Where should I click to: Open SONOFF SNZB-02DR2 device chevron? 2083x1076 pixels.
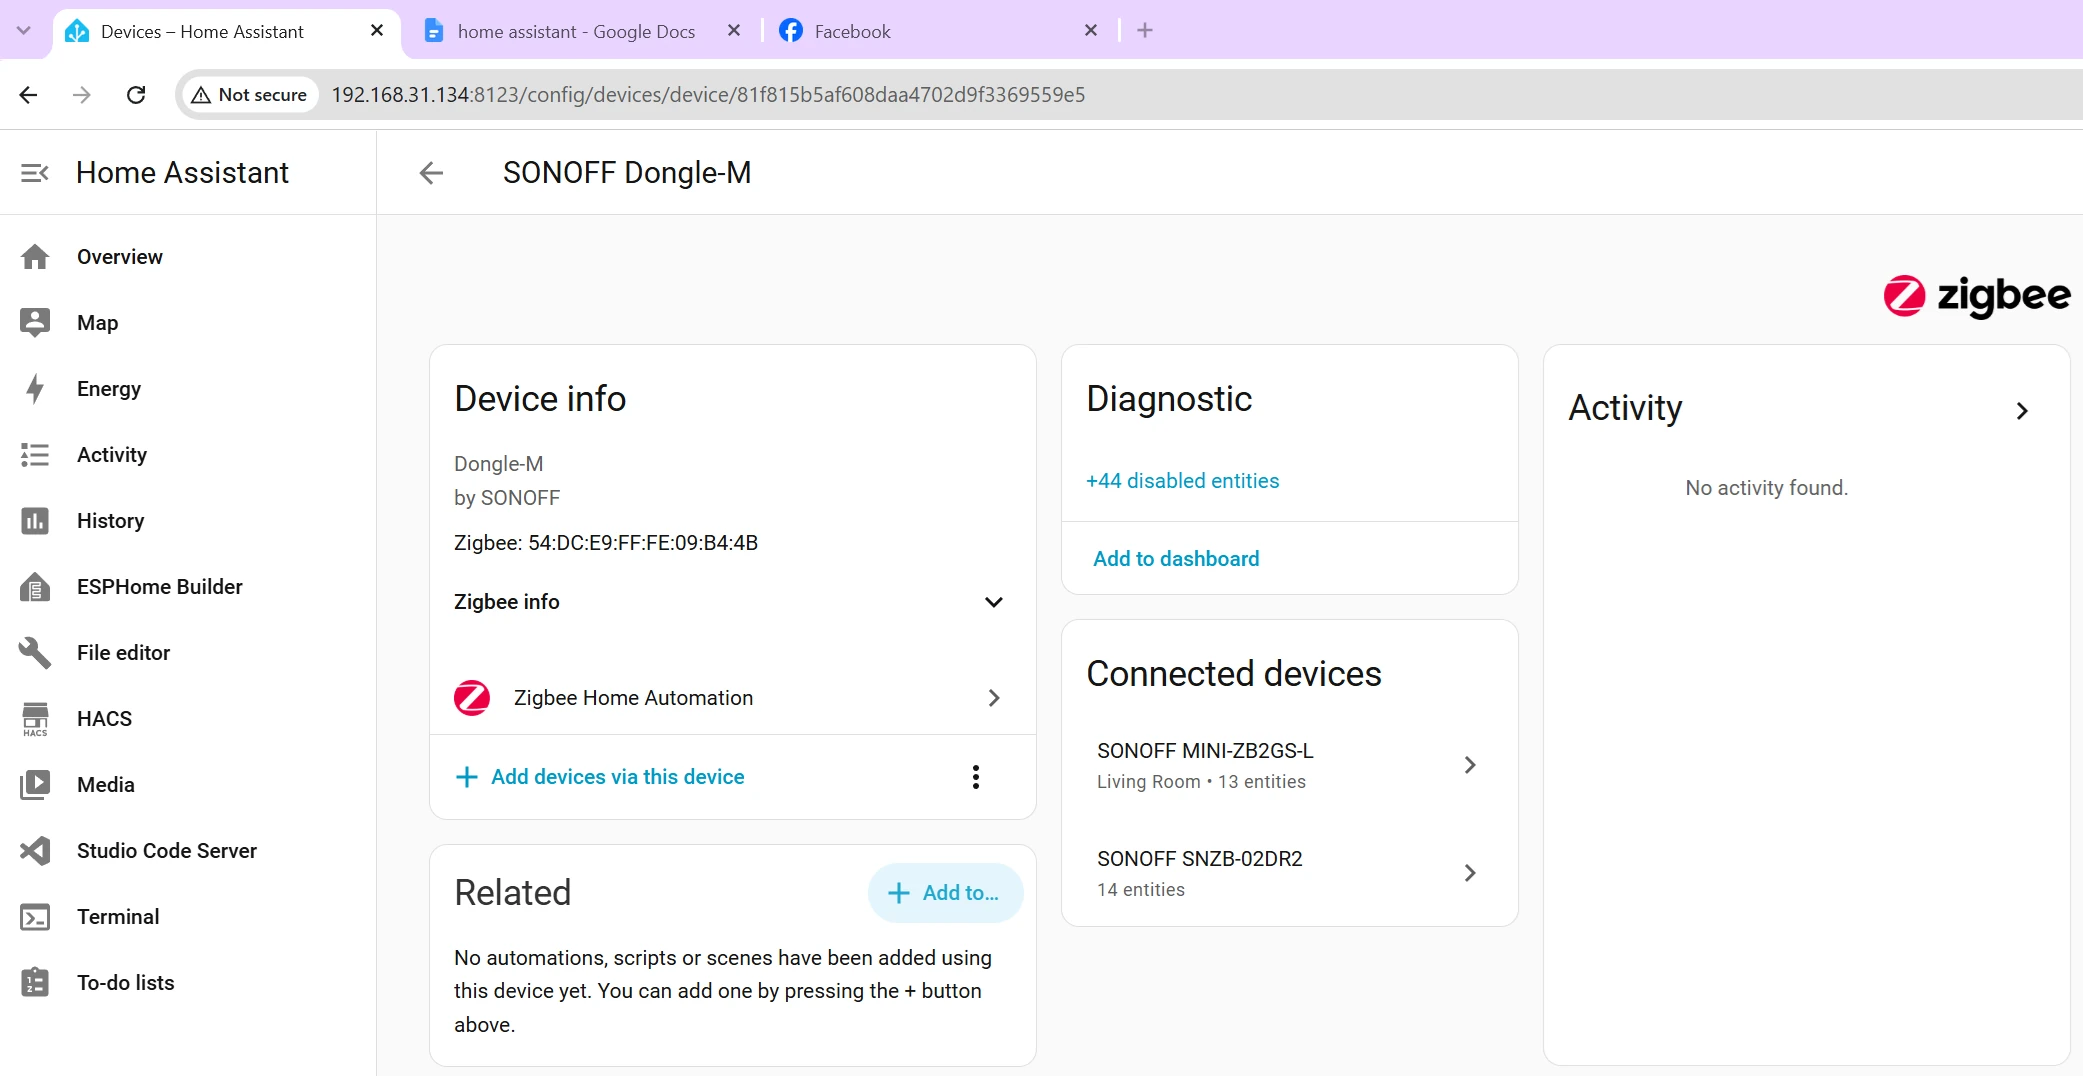(1470, 873)
